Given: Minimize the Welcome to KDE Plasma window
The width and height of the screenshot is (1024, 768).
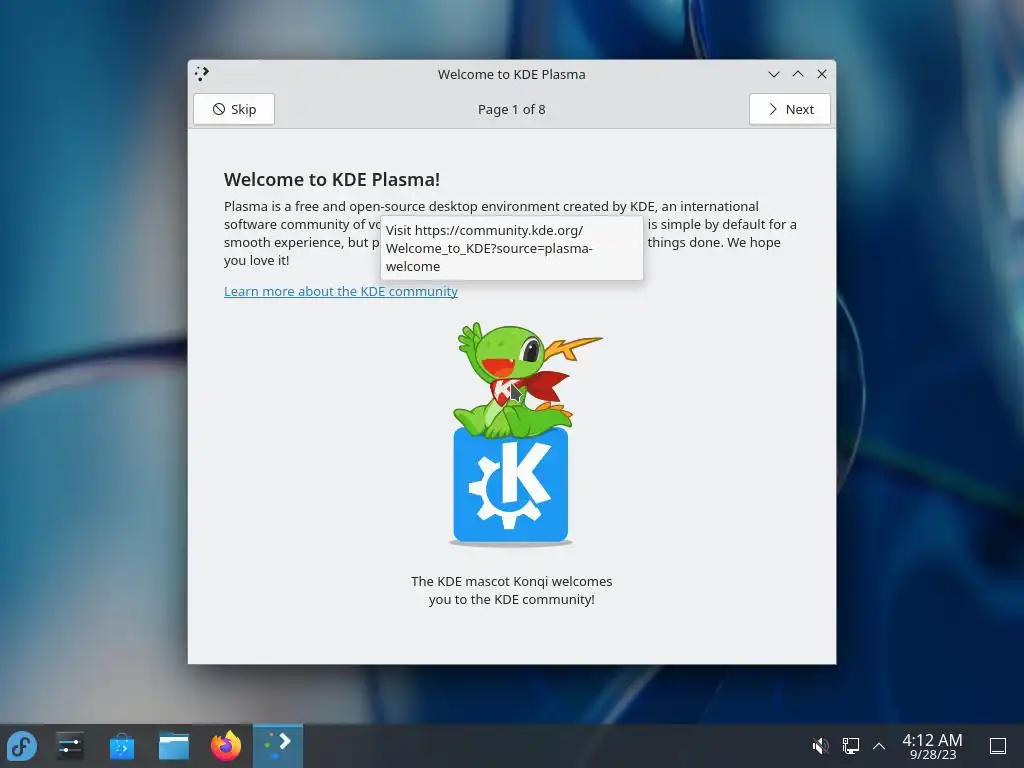Looking at the screenshot, I should 774,74.
